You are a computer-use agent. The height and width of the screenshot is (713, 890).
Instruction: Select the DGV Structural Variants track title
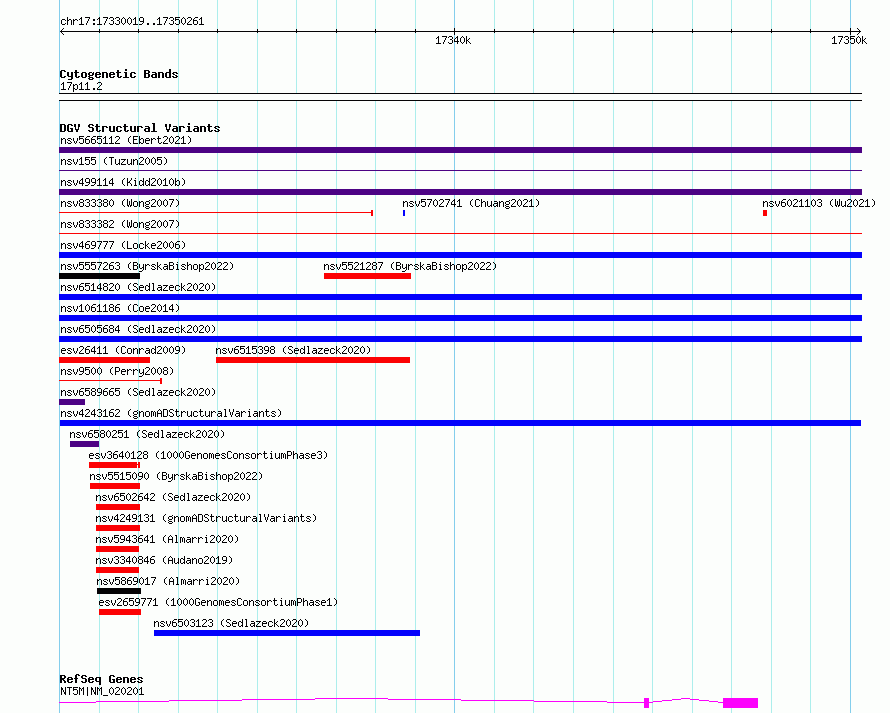click(140, 128)
